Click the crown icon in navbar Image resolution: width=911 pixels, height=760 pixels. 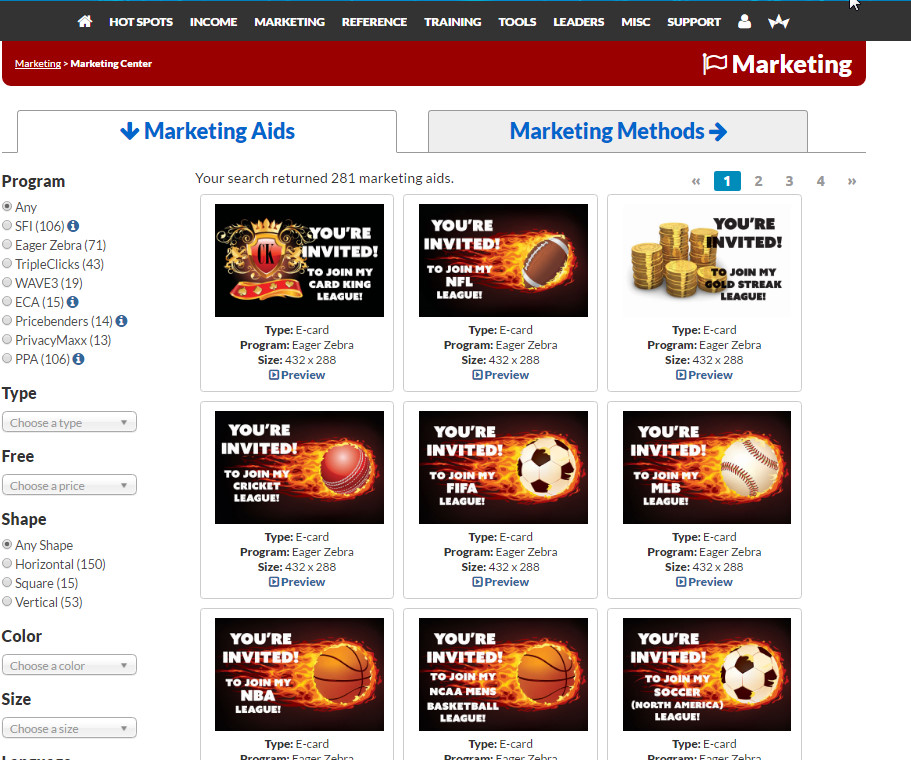click(x=779, y=22)
